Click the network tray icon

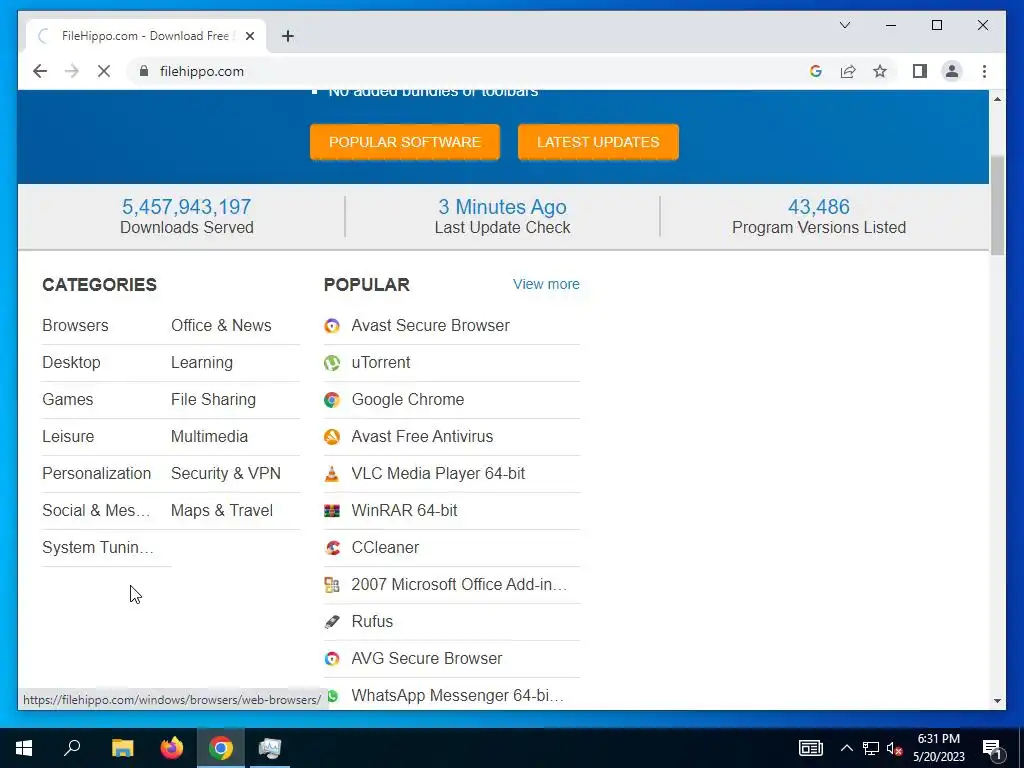pos(871,748)
